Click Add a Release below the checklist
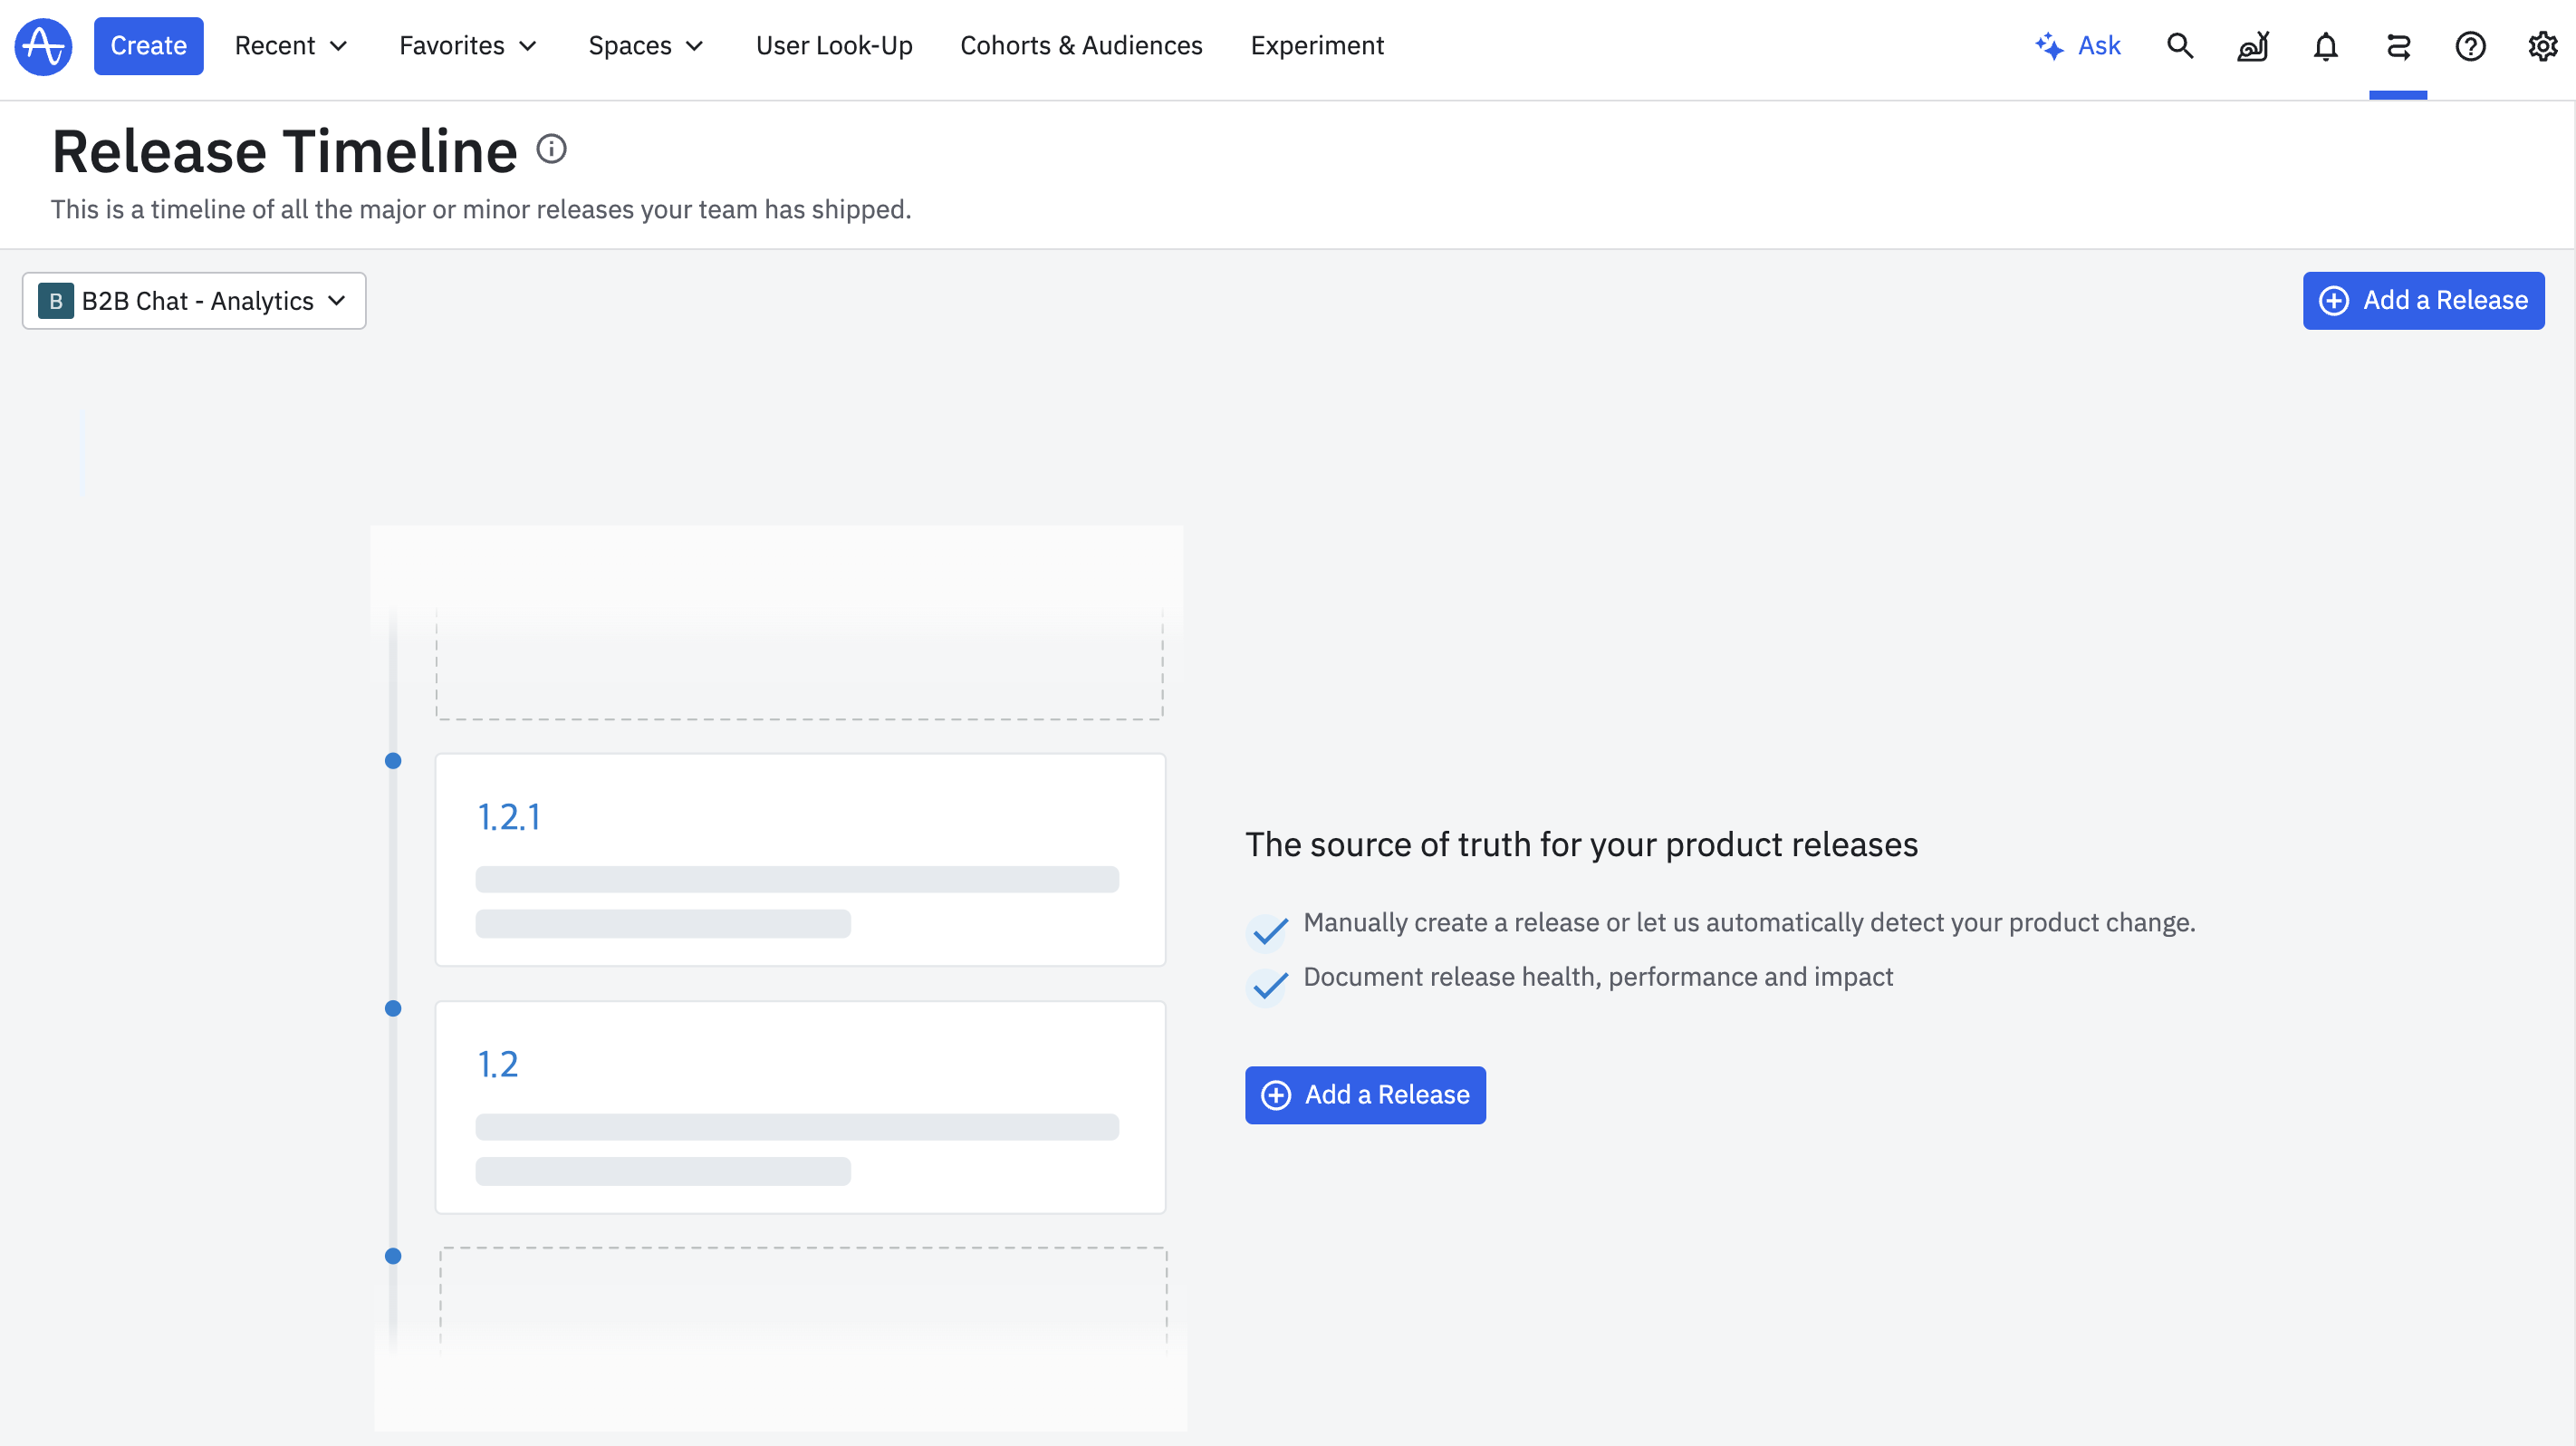The image size is (2576, 1446). coord(1365,1095)
